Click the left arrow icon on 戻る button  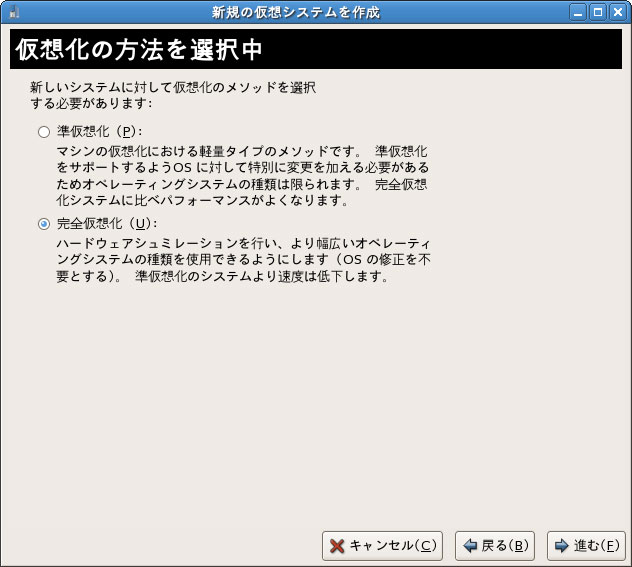pyautogui.click(x=469, y=546)
